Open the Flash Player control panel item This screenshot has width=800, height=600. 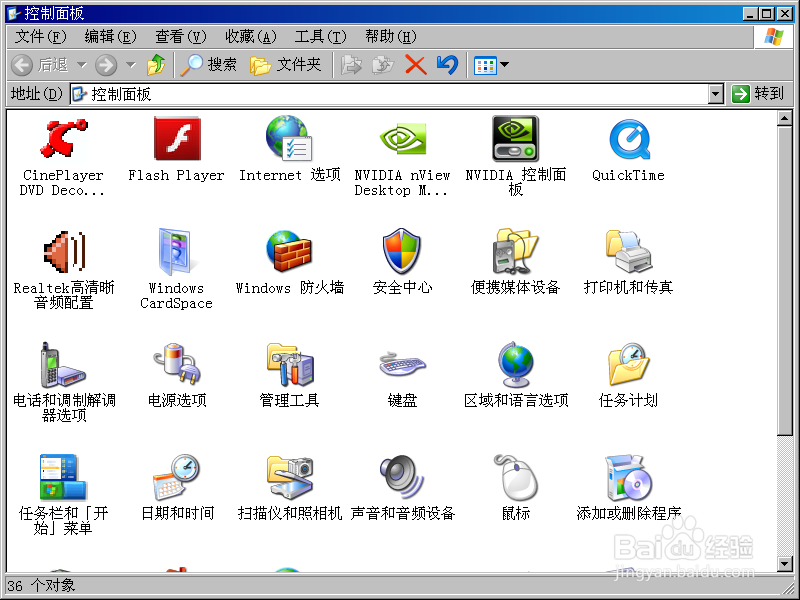click(177, 138)
